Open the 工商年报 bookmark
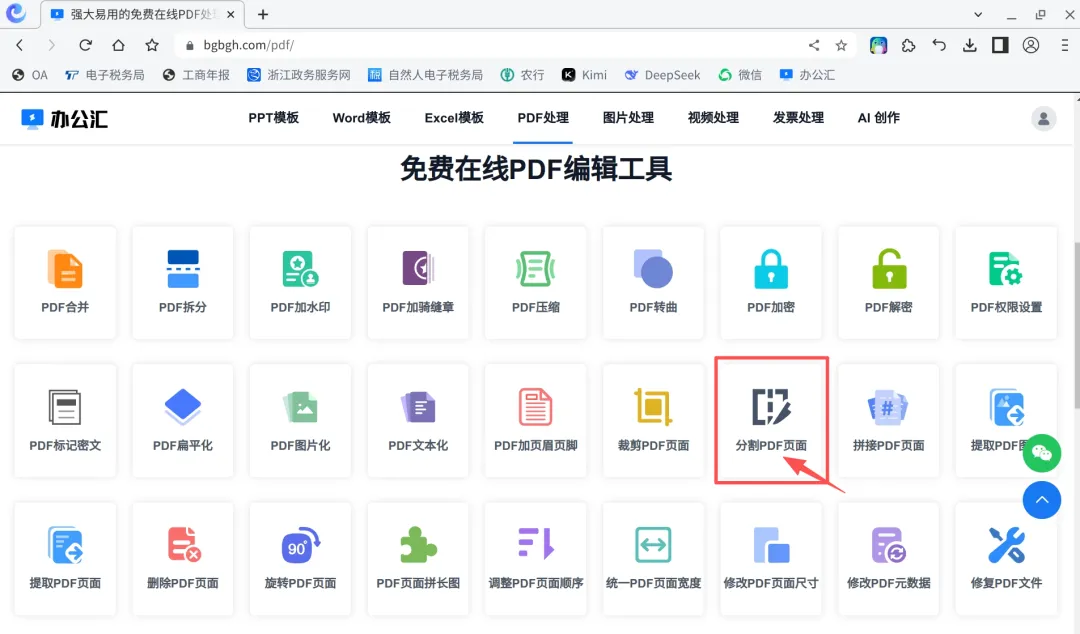 pos(196,75)
